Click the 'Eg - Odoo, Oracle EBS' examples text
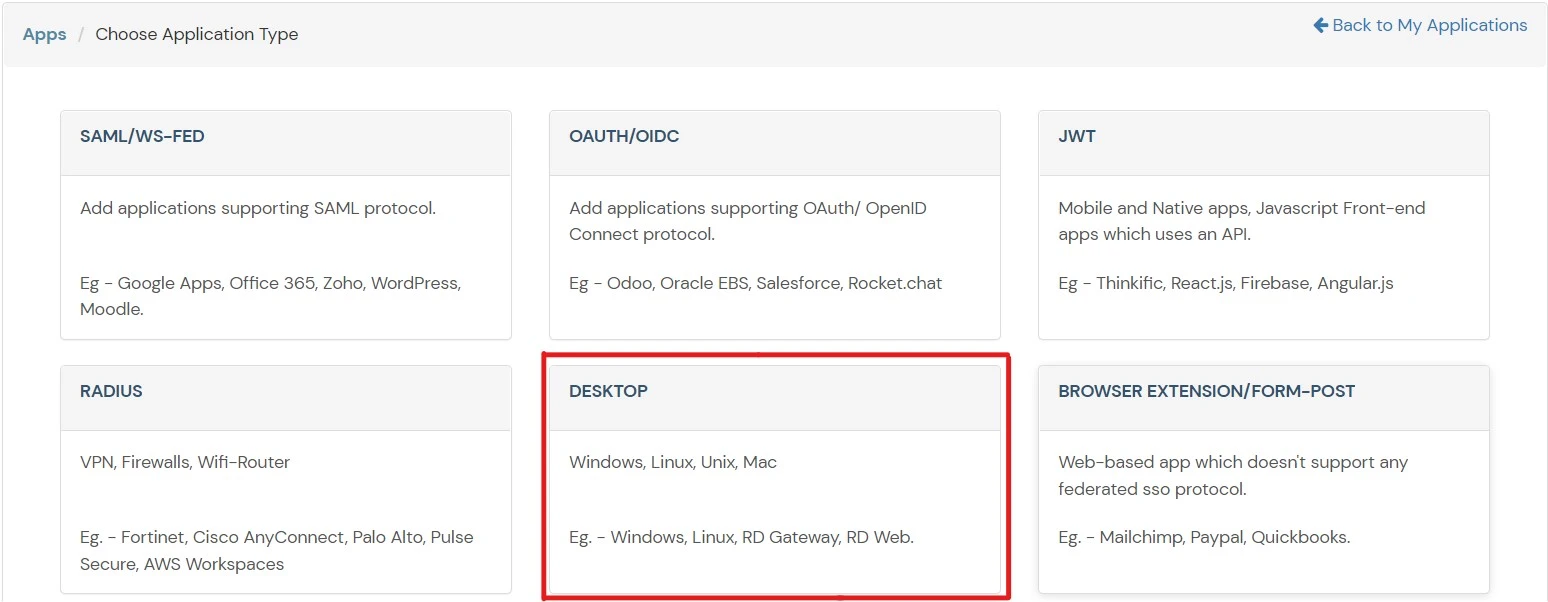Viewport: 1548px width, 602px height. point(756,283)
